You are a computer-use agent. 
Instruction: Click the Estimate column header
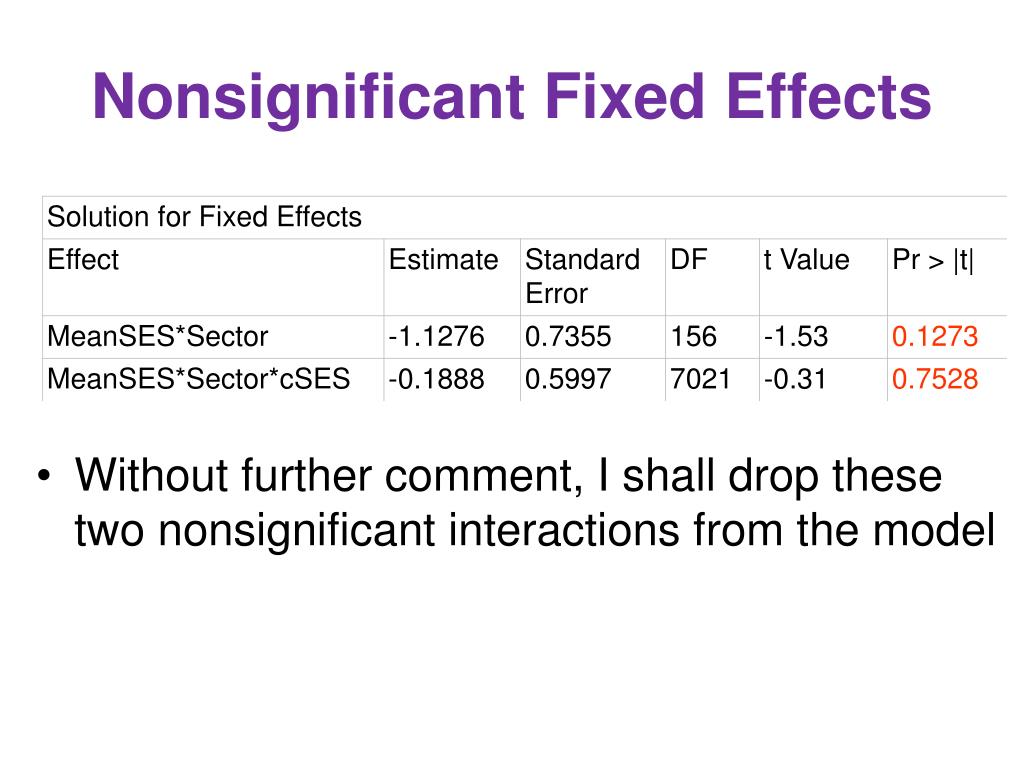(x=443, y=260)
